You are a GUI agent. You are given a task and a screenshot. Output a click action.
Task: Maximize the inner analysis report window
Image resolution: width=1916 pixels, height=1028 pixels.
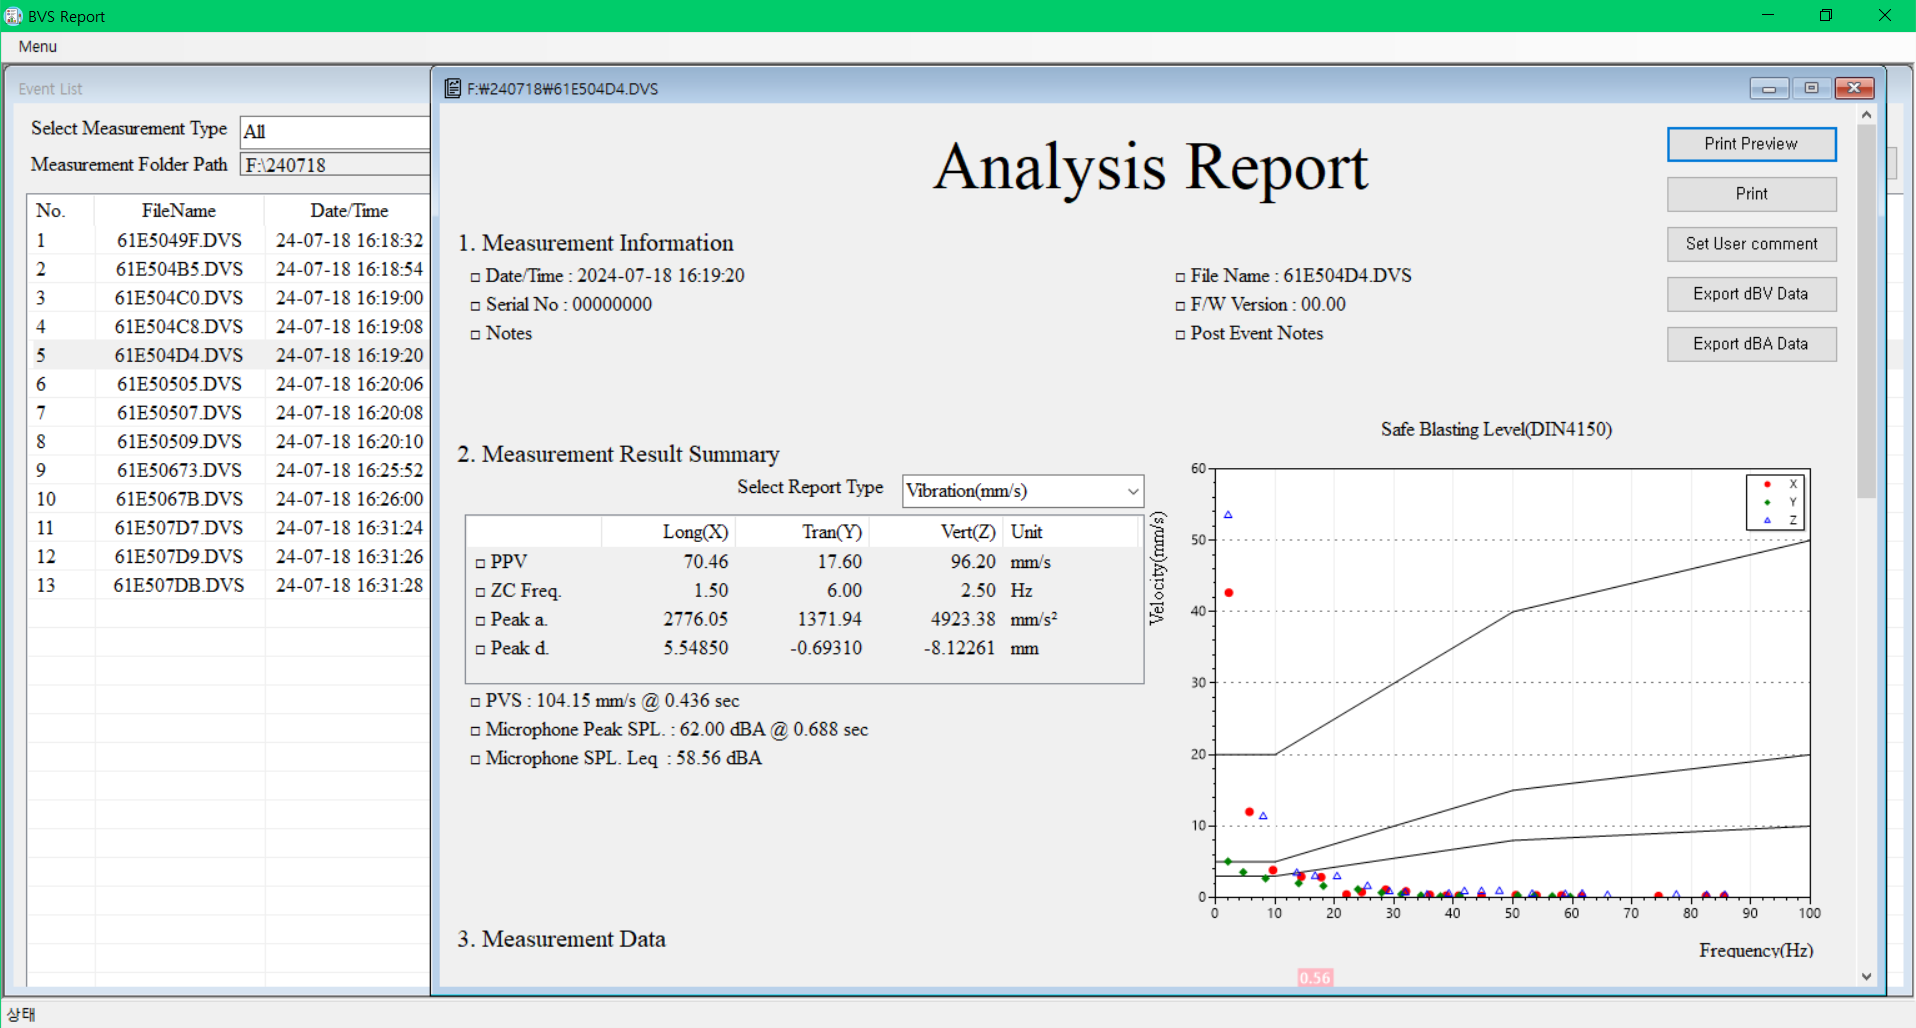point(1811,89)
